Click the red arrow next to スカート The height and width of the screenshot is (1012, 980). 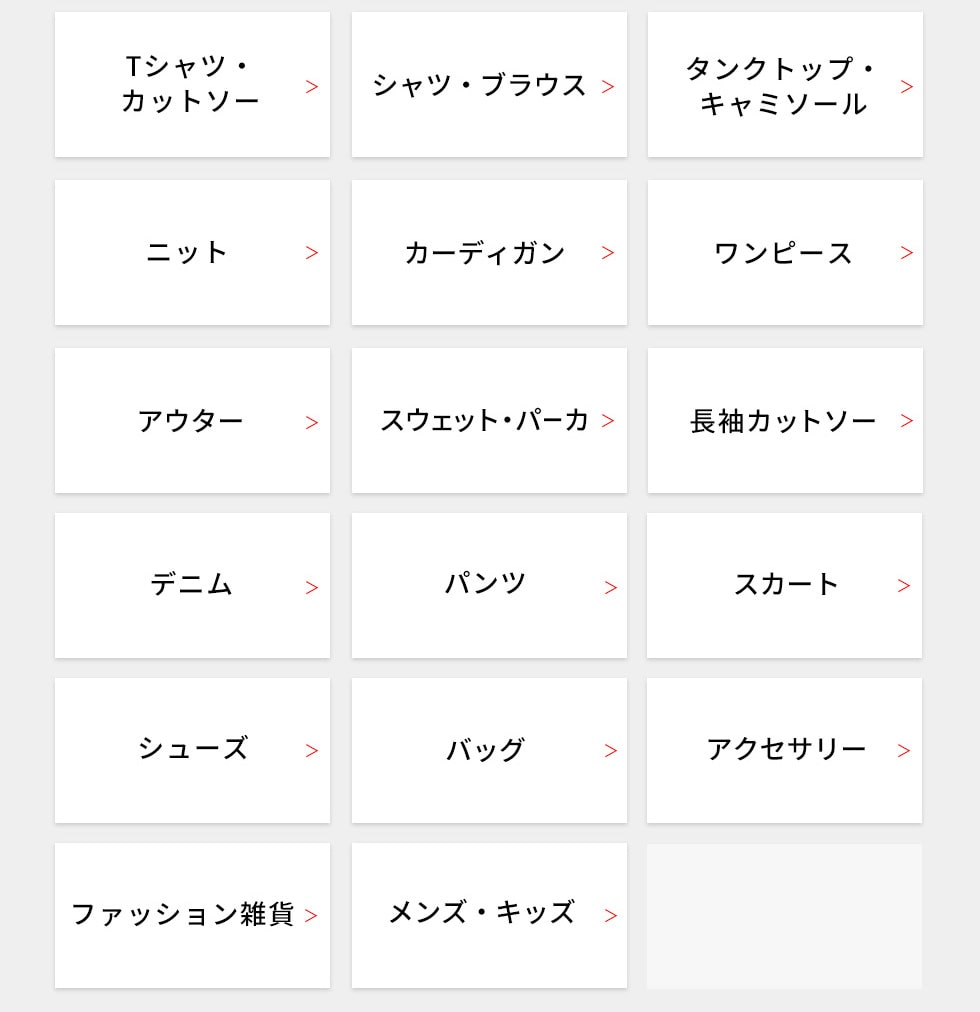pos(904,586)
